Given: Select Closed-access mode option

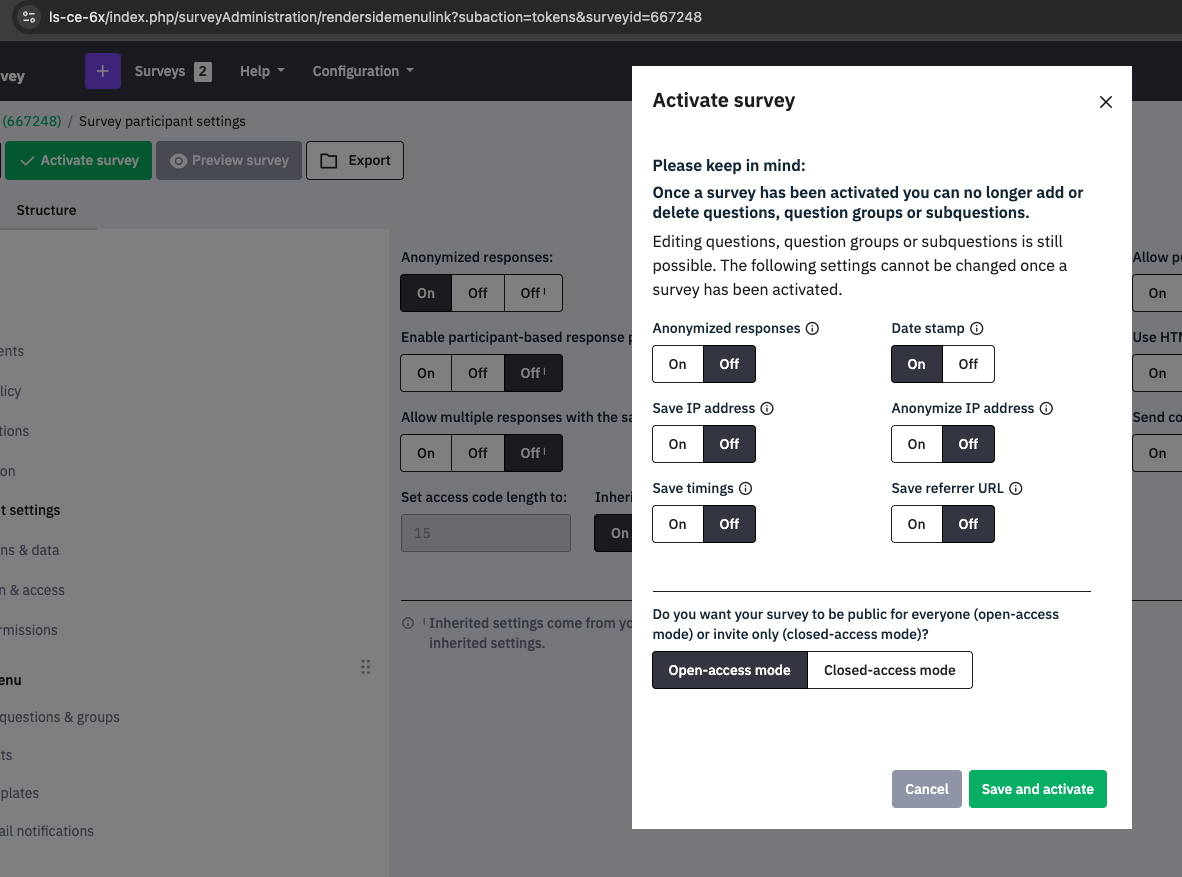Looking at the screenshot, I should coord(889,670).
